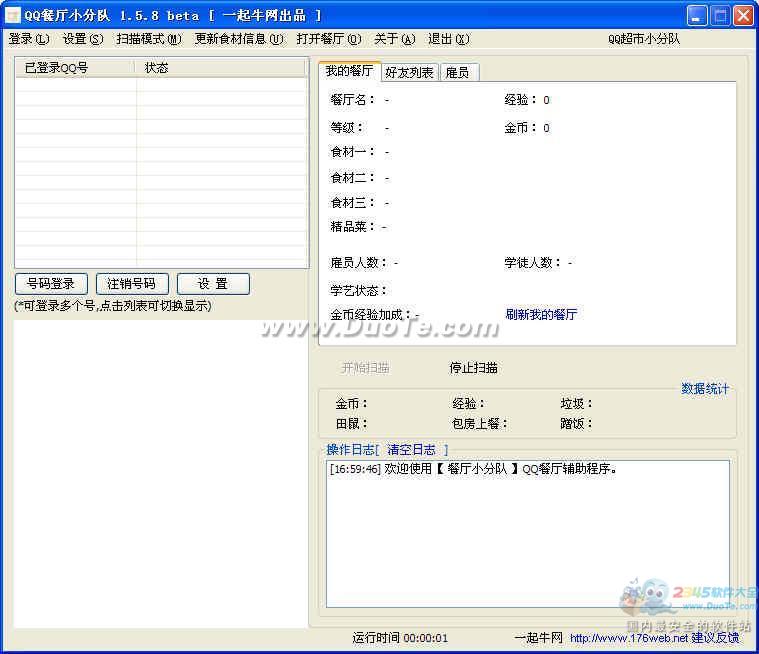Open the 打开餐厅(O) menu
Screen dimensions: 759x654
[x=329, y=39]
